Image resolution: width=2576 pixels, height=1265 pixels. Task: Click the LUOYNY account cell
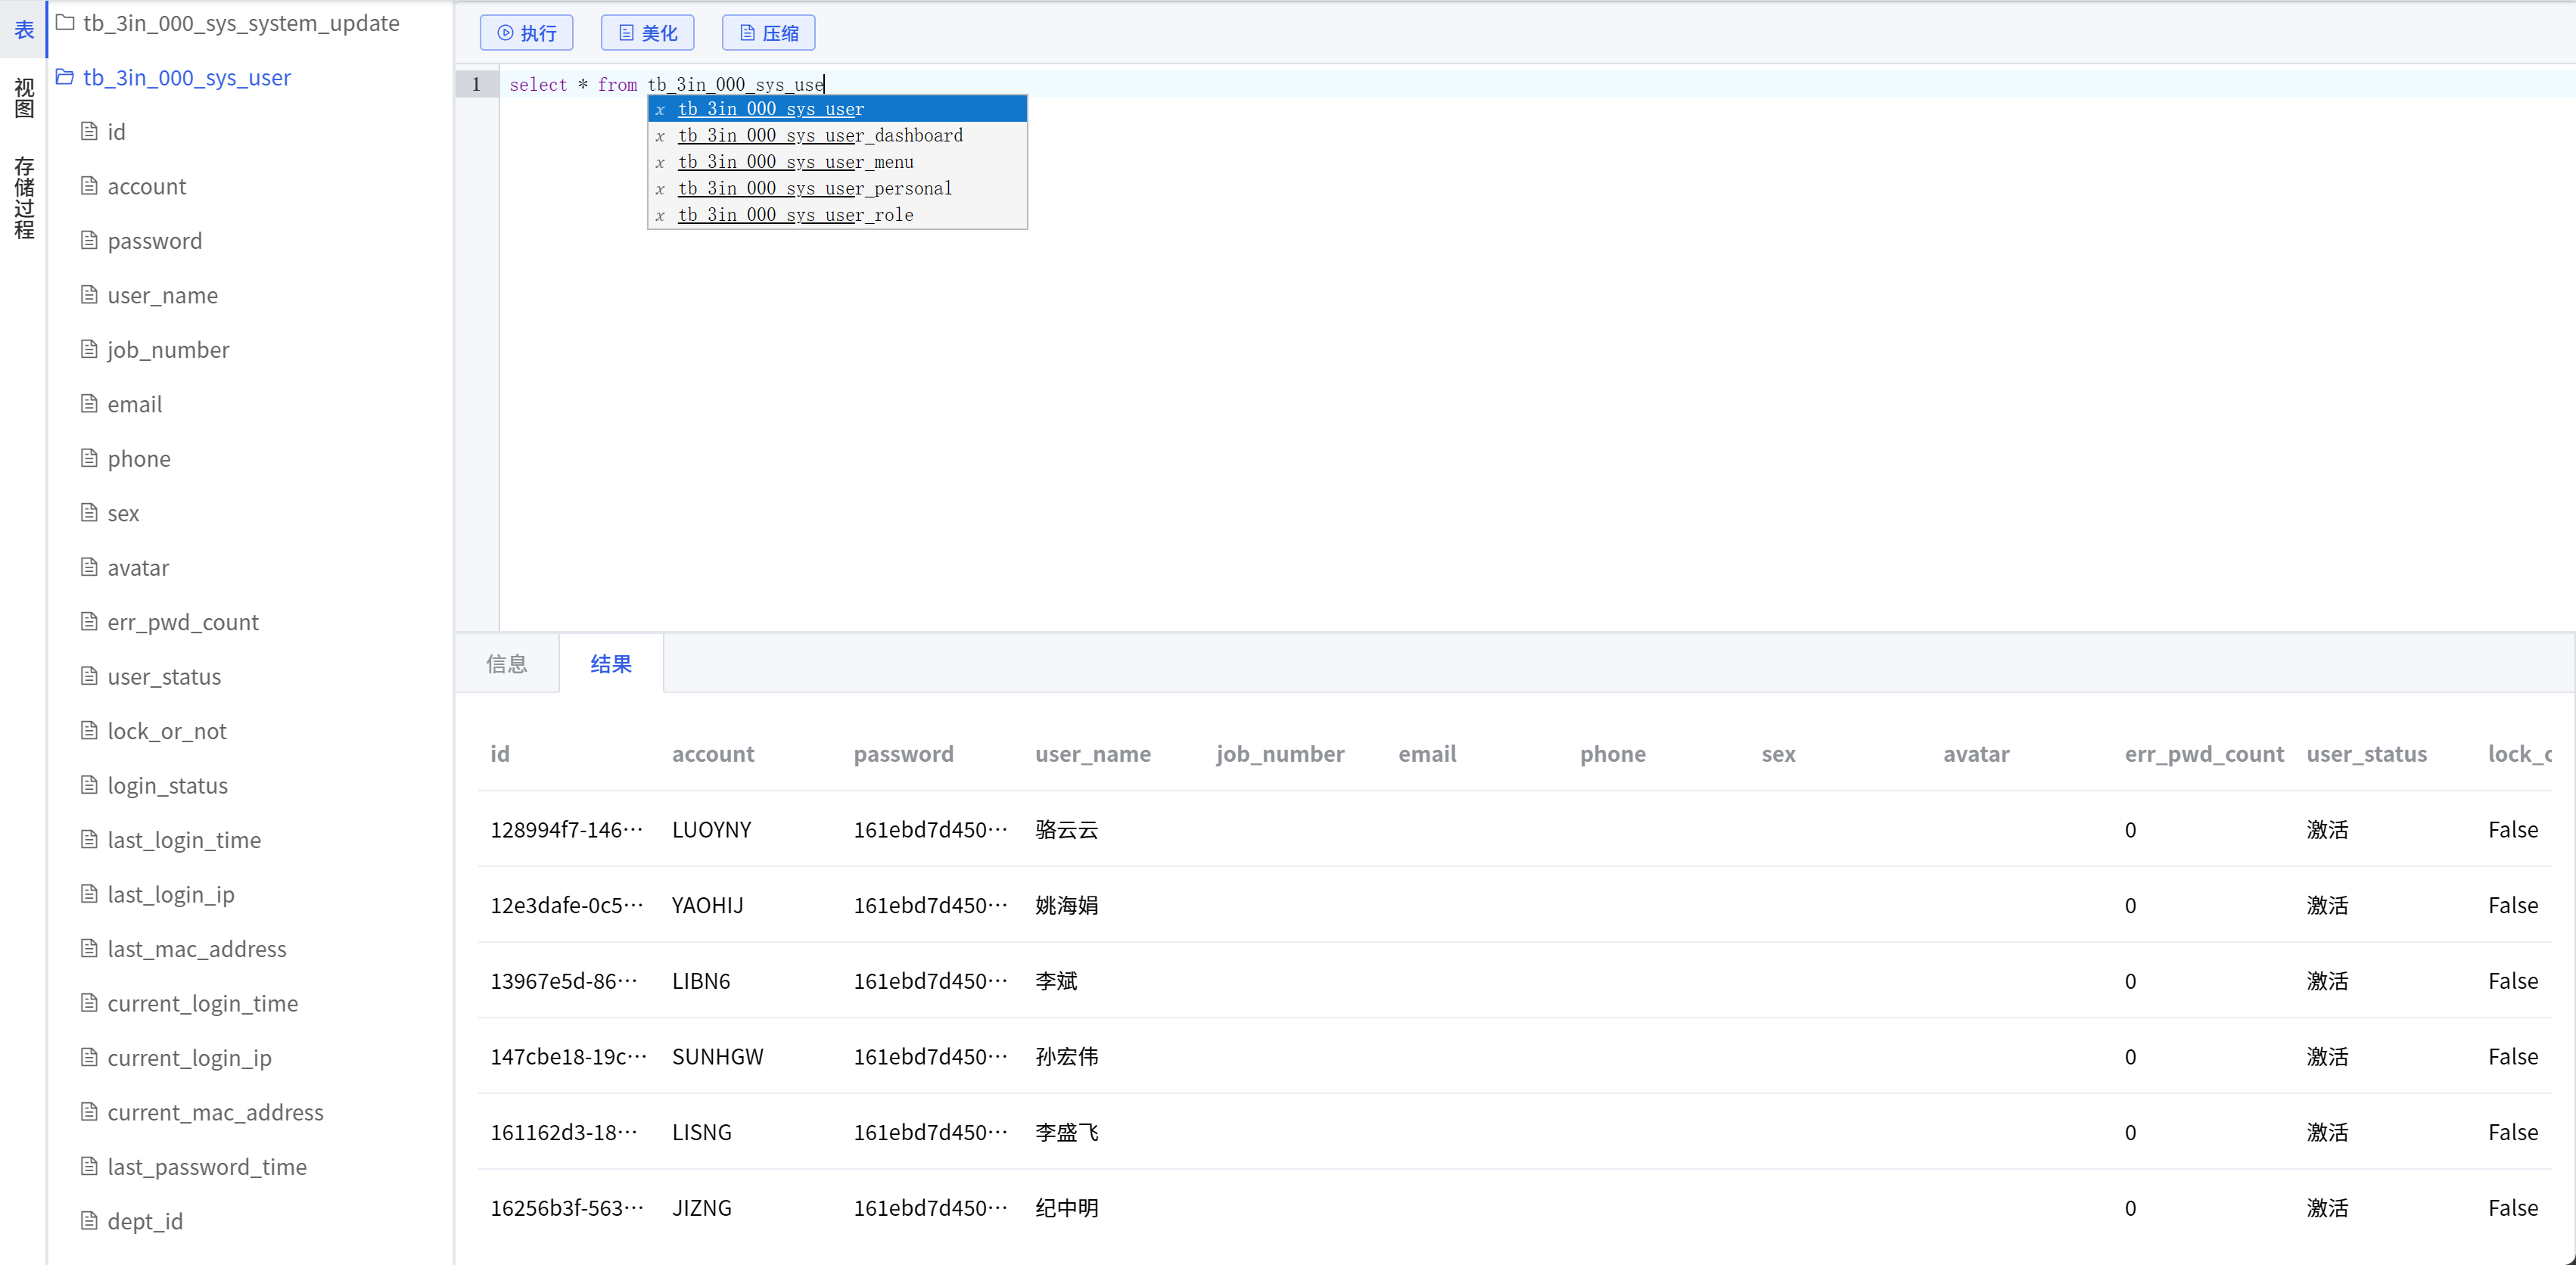[x=712, y=830]
